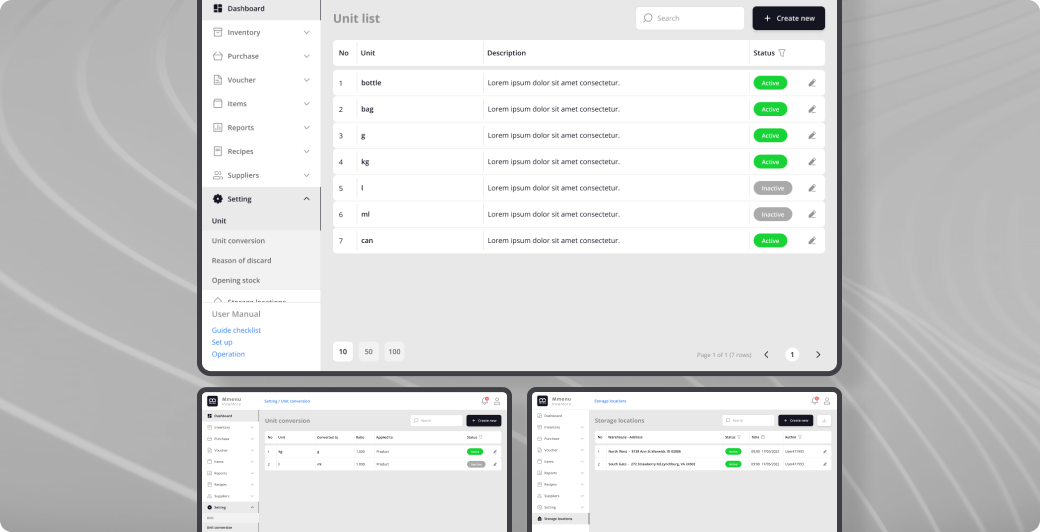Open Reason of discard submenu item

point(241,261)
